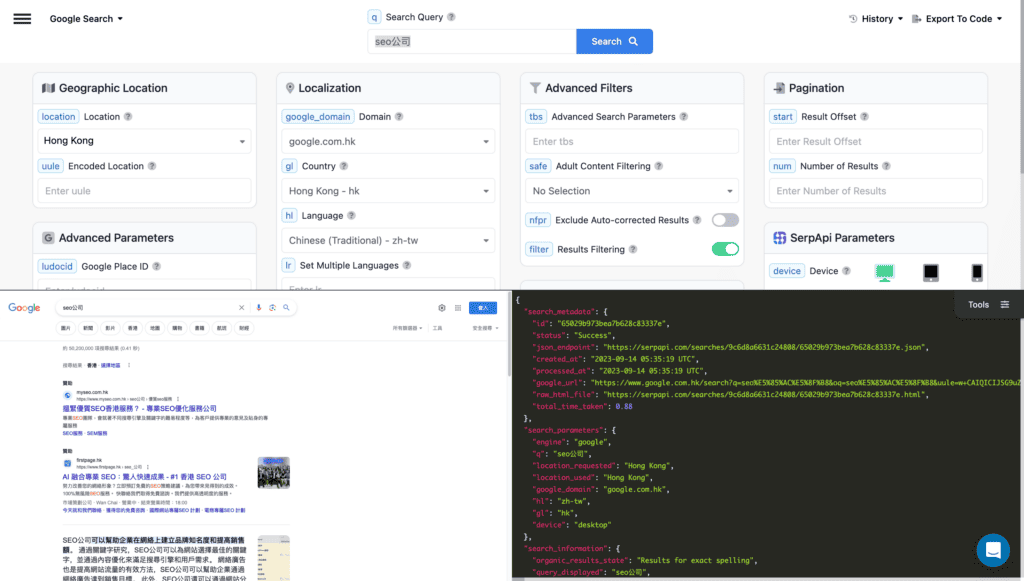Screen dimensions: 1024x581
Task: Click the 工具 link in Google preview
Action: 438,328
